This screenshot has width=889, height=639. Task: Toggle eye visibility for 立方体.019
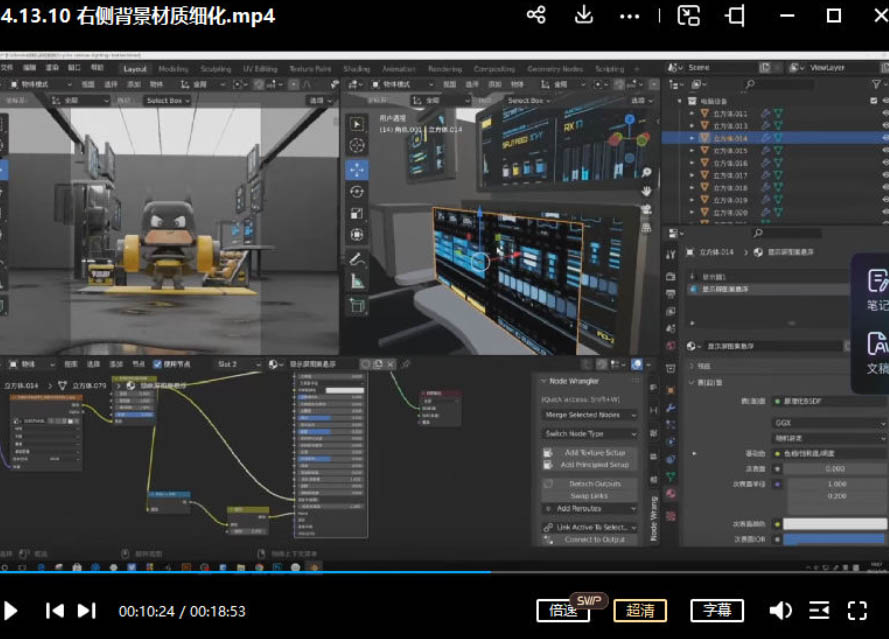[x=885, y=200]
